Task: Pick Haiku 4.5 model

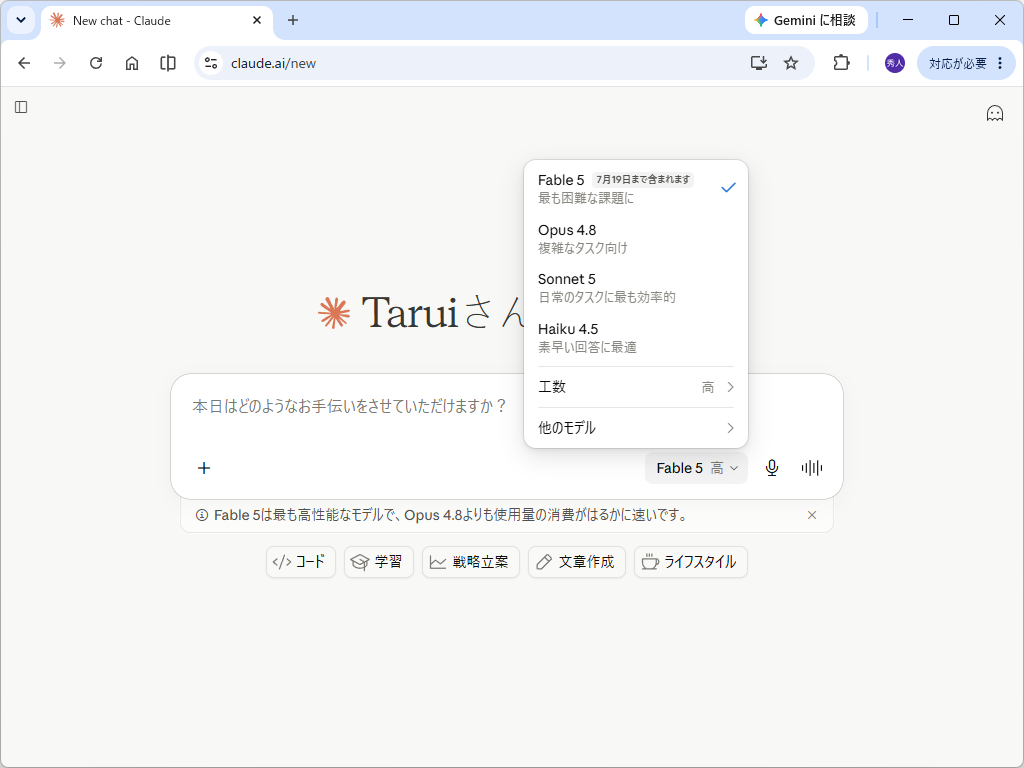Action: (636, 338)
